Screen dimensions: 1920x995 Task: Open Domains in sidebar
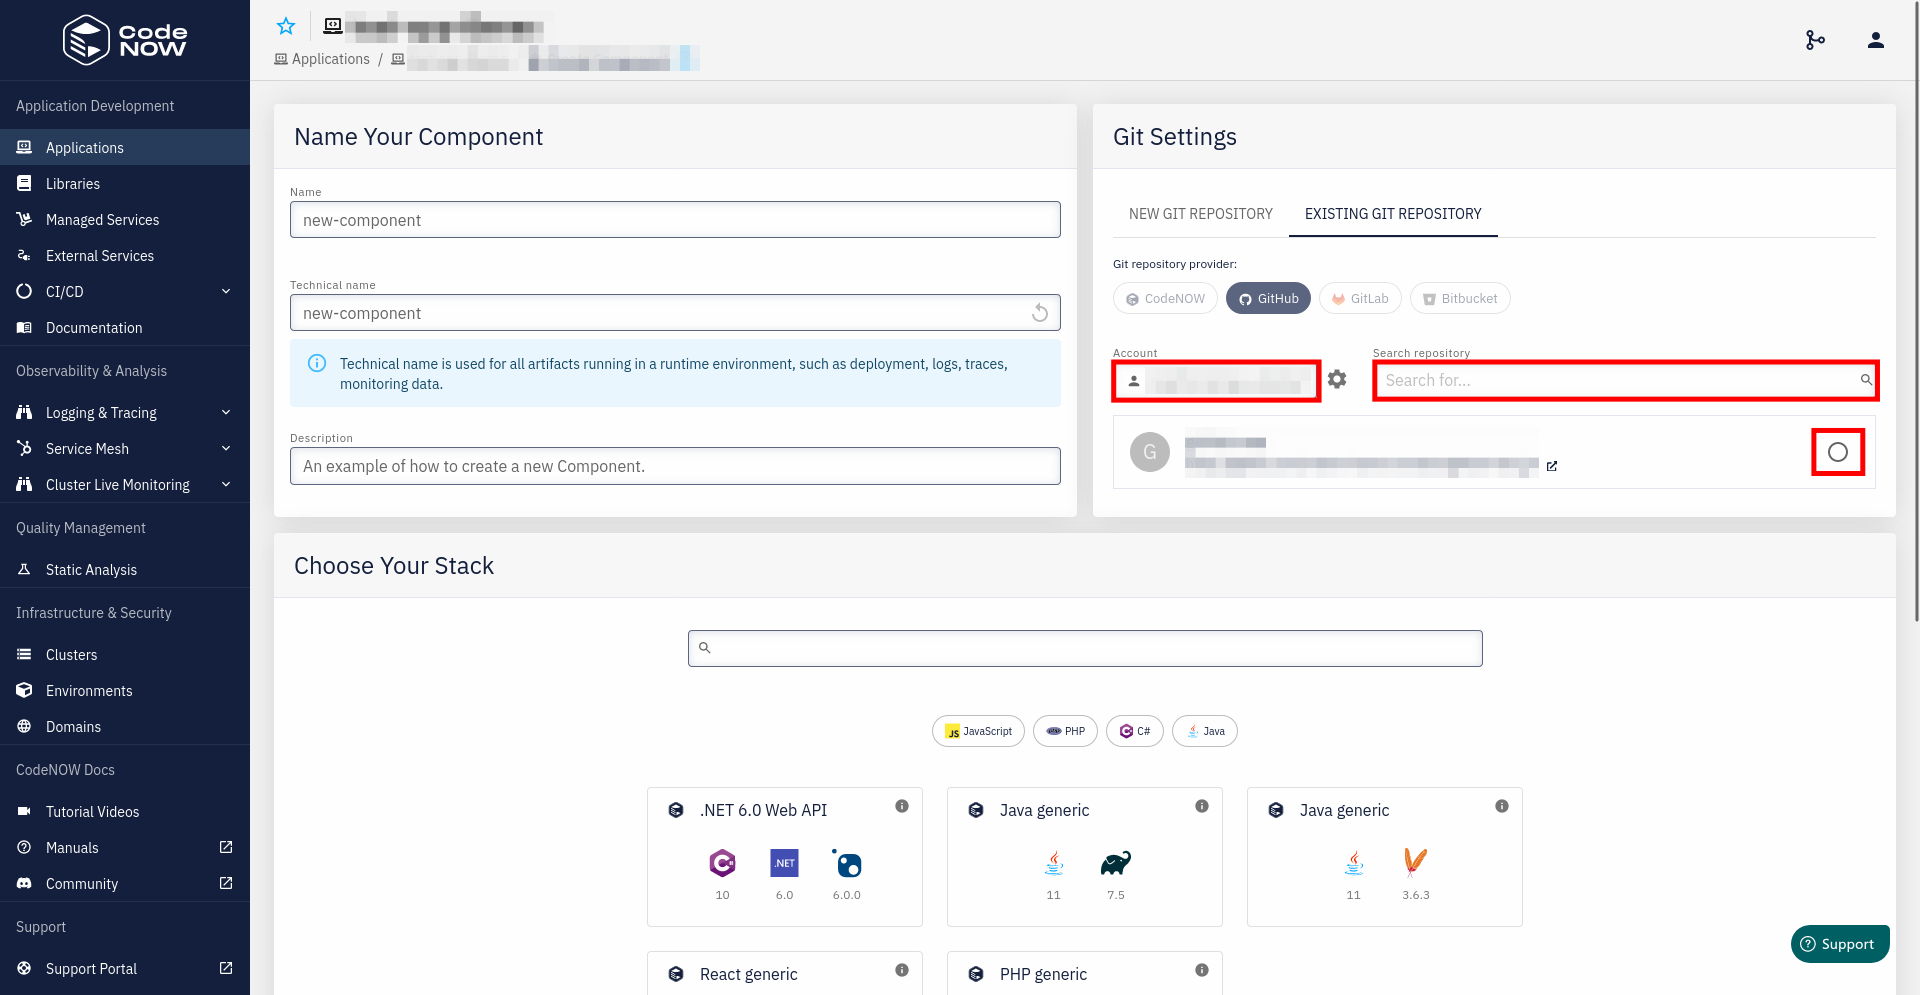pos(125,726)
